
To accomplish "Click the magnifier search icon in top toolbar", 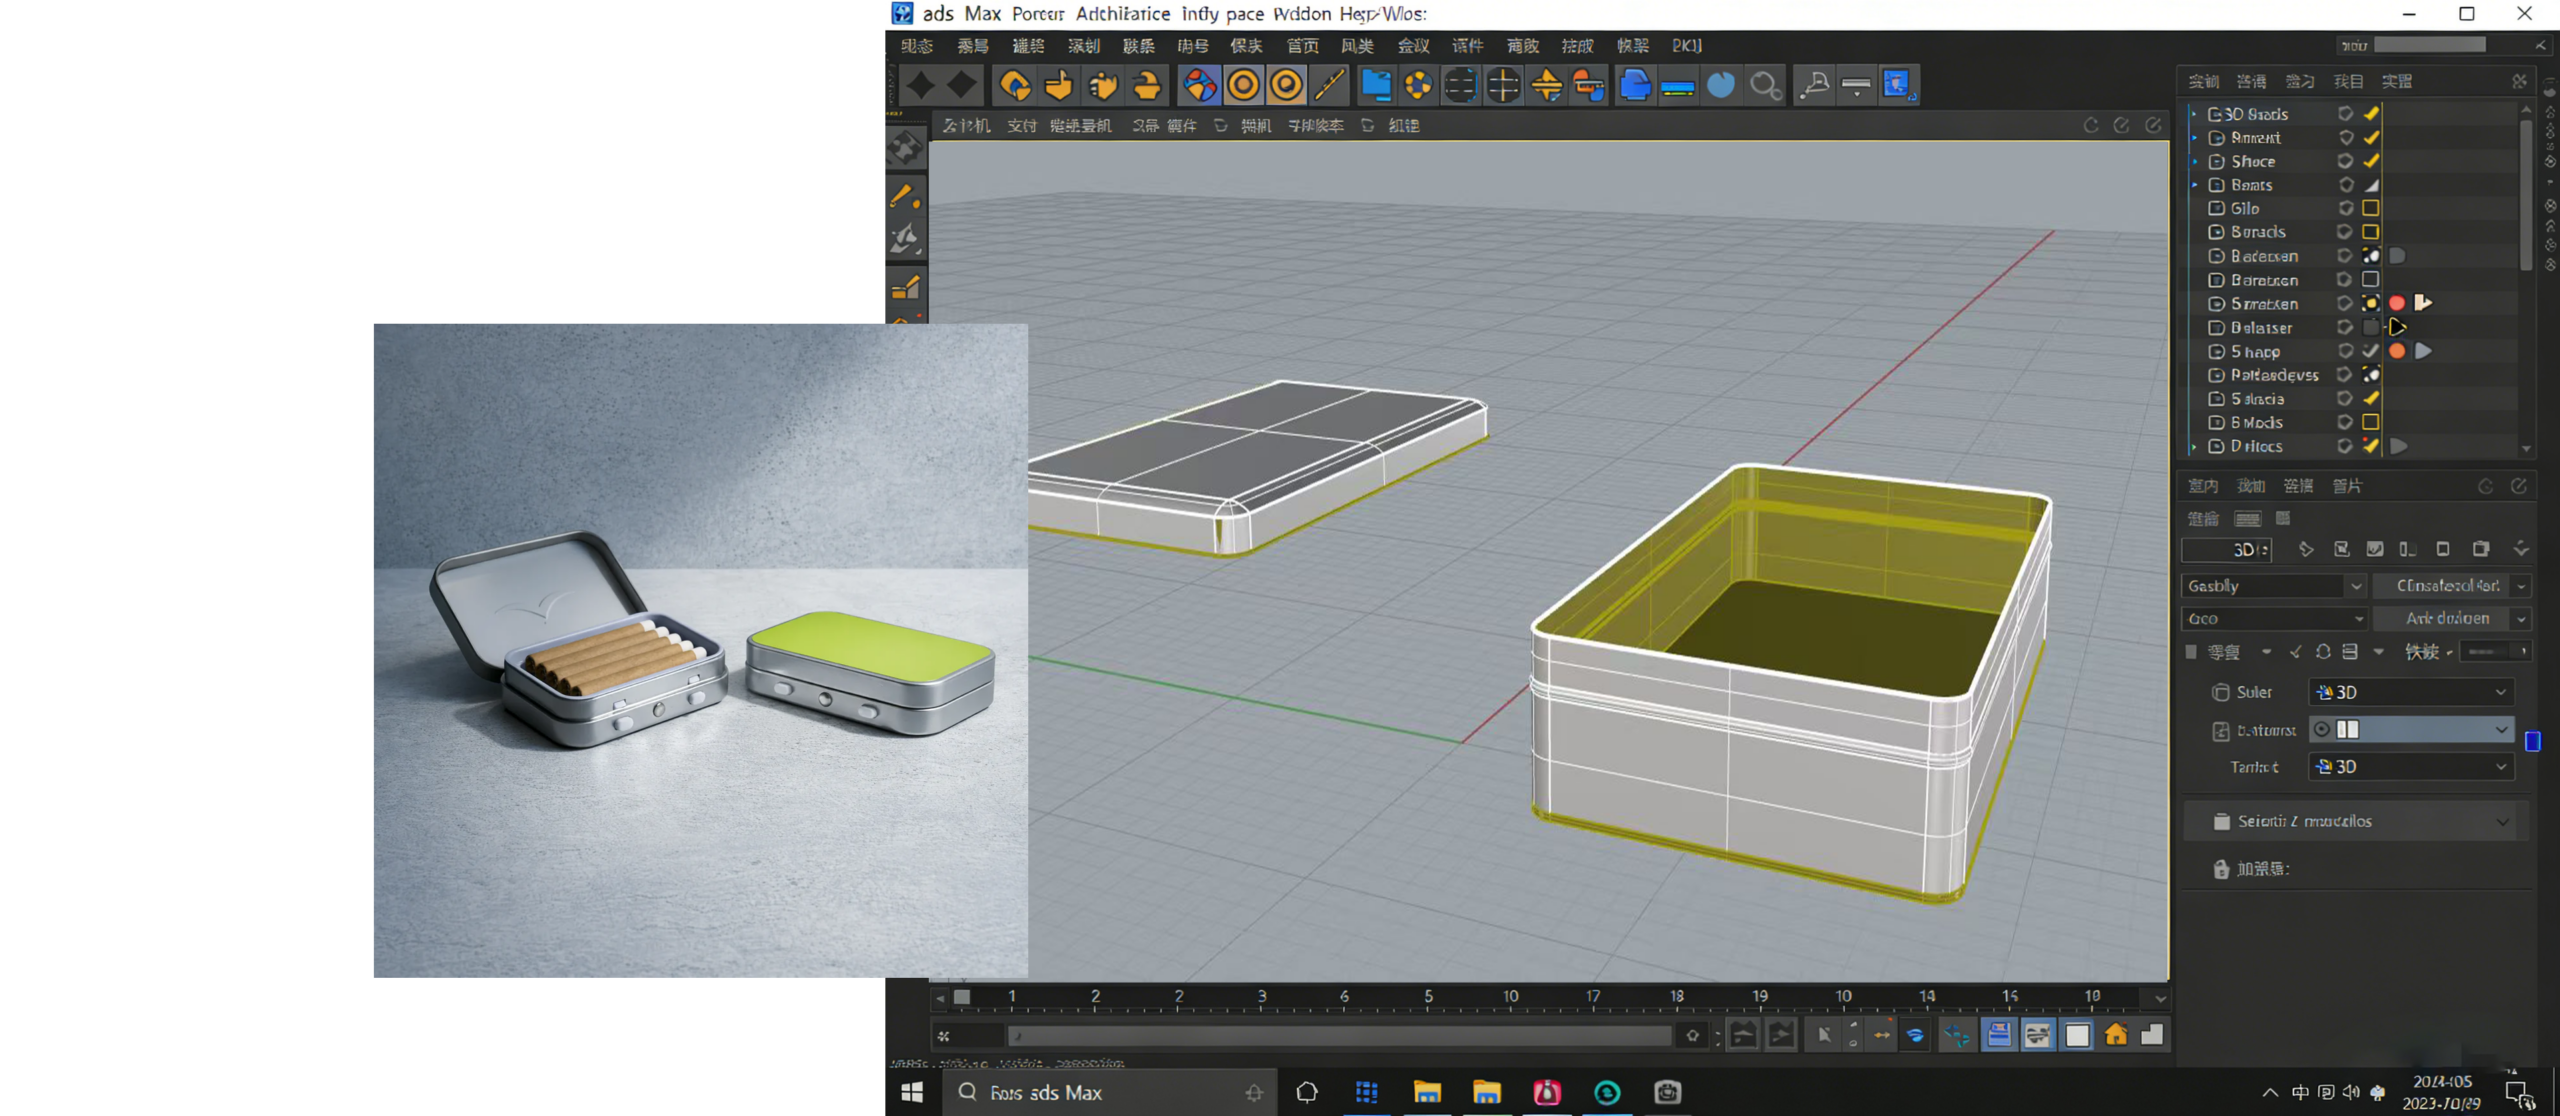I will (x=1764, y=86).
